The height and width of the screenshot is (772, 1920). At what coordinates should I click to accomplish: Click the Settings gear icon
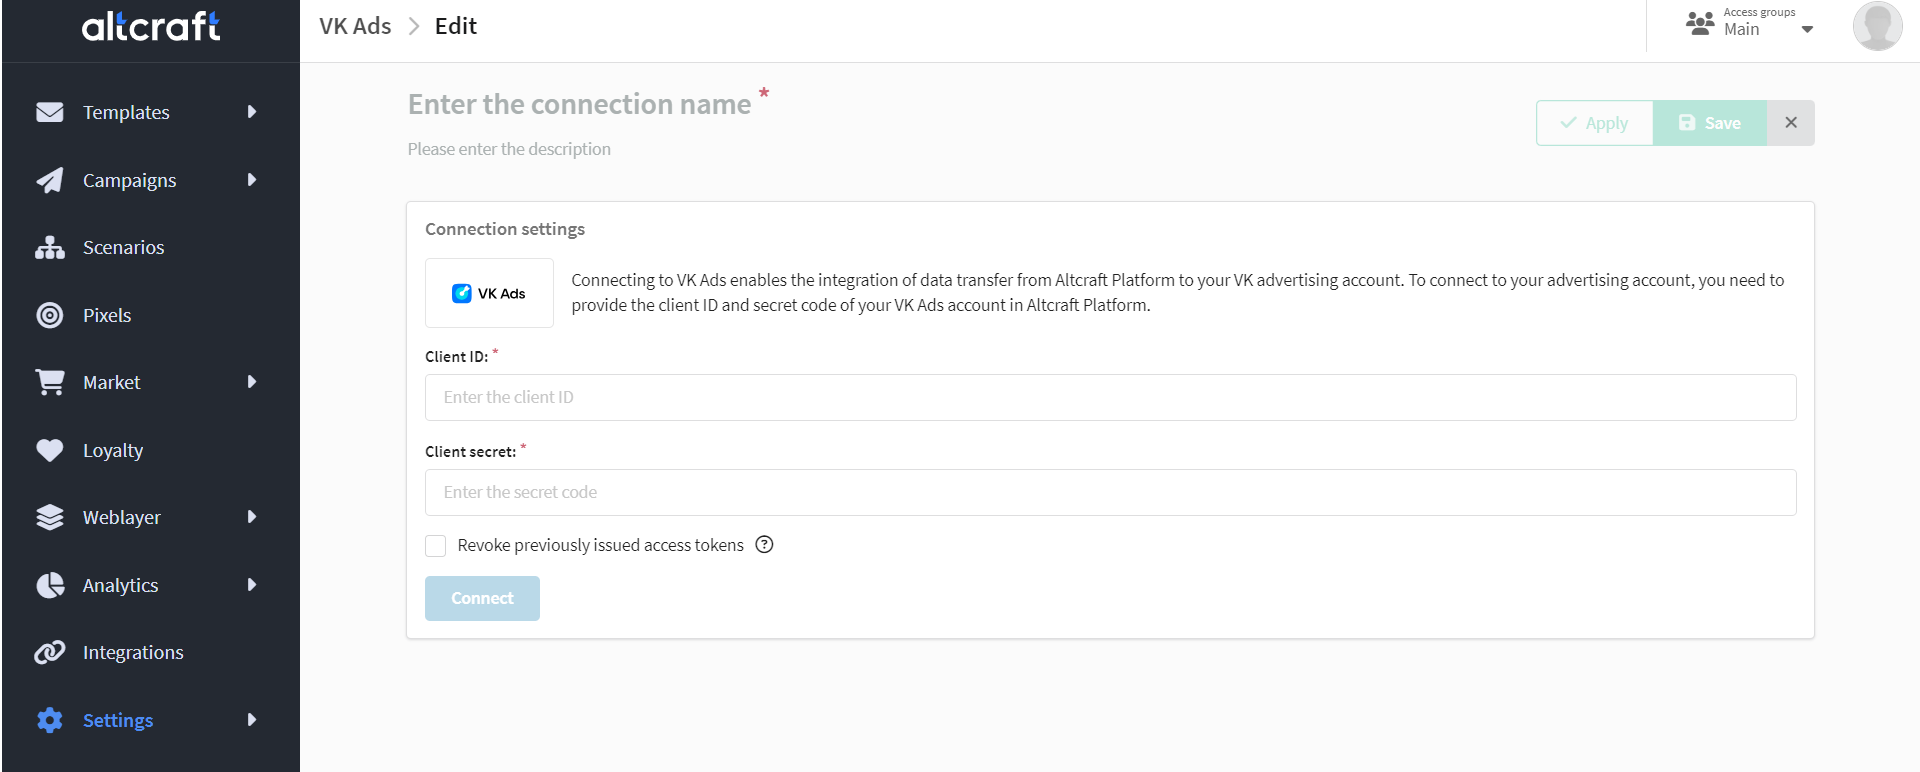(50, 720)
